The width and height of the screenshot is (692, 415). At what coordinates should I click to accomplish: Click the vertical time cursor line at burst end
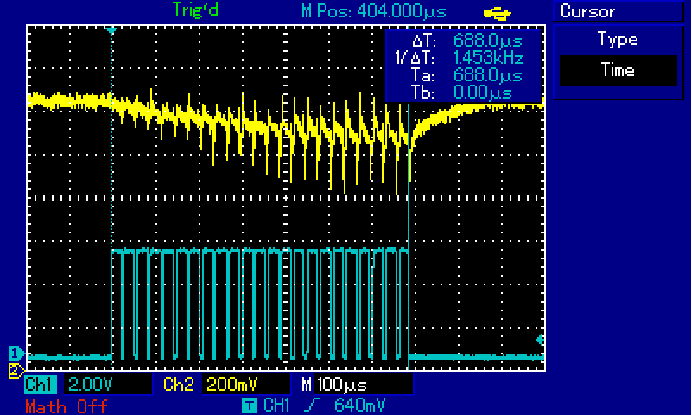(409, 237)
